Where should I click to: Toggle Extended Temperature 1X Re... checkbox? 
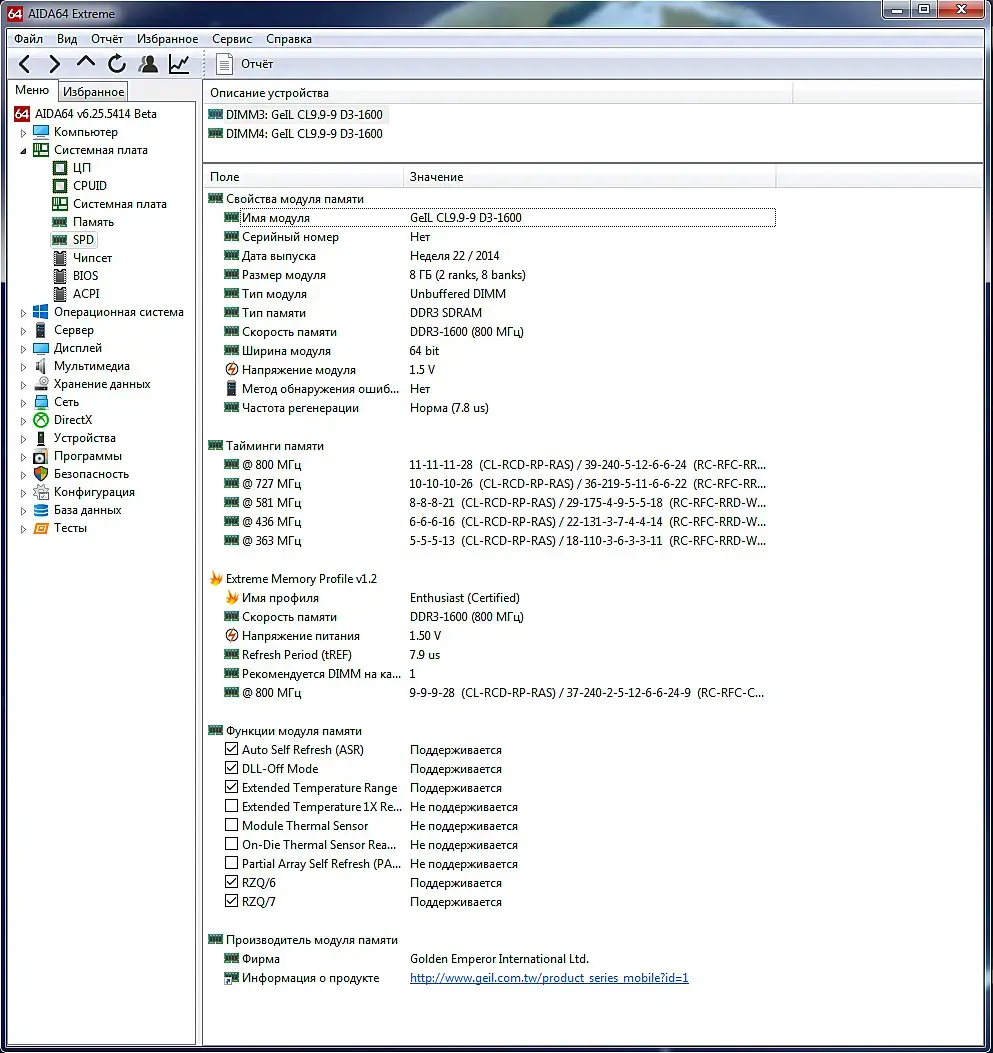(232, 806)
